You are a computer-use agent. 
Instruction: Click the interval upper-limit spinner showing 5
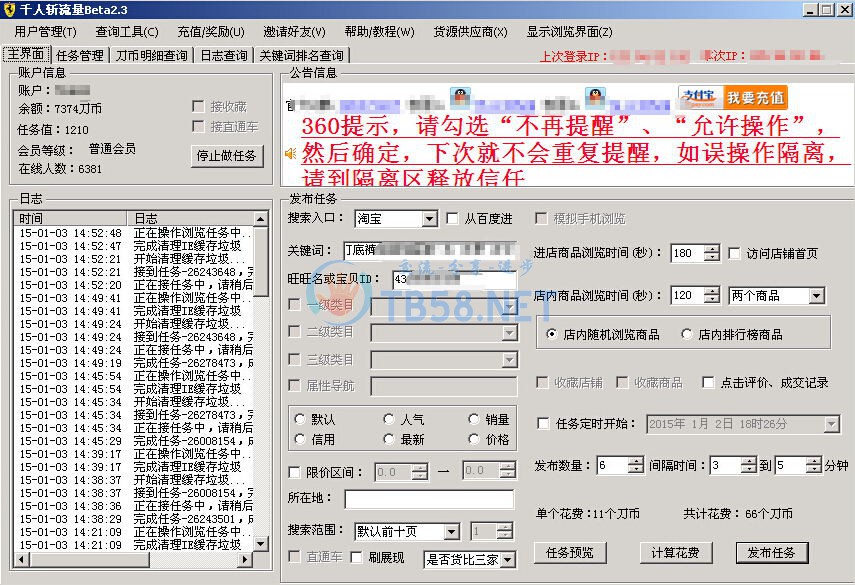(798, 466)
